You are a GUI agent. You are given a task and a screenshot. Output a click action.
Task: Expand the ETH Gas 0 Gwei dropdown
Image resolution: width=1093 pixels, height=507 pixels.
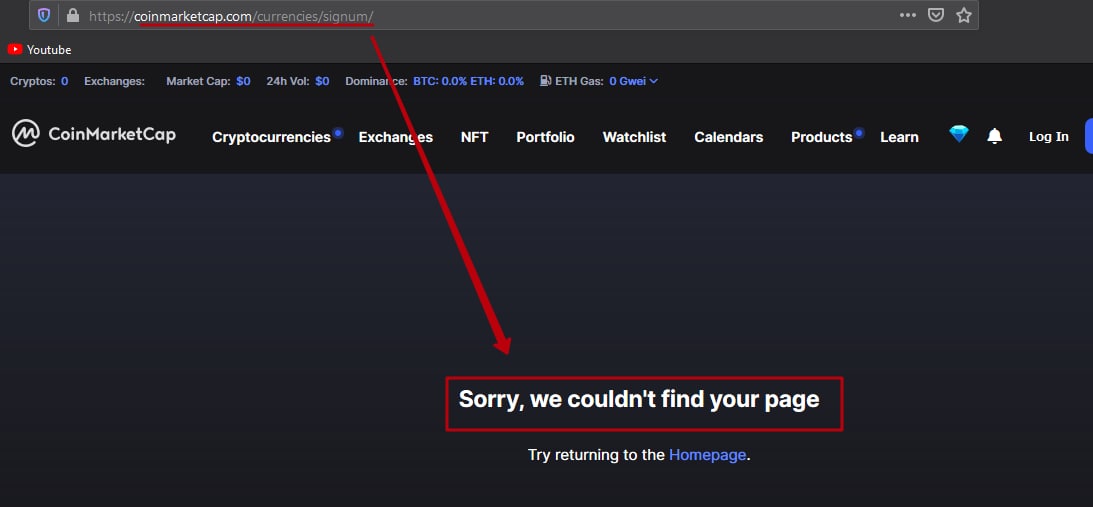point(634,81)
